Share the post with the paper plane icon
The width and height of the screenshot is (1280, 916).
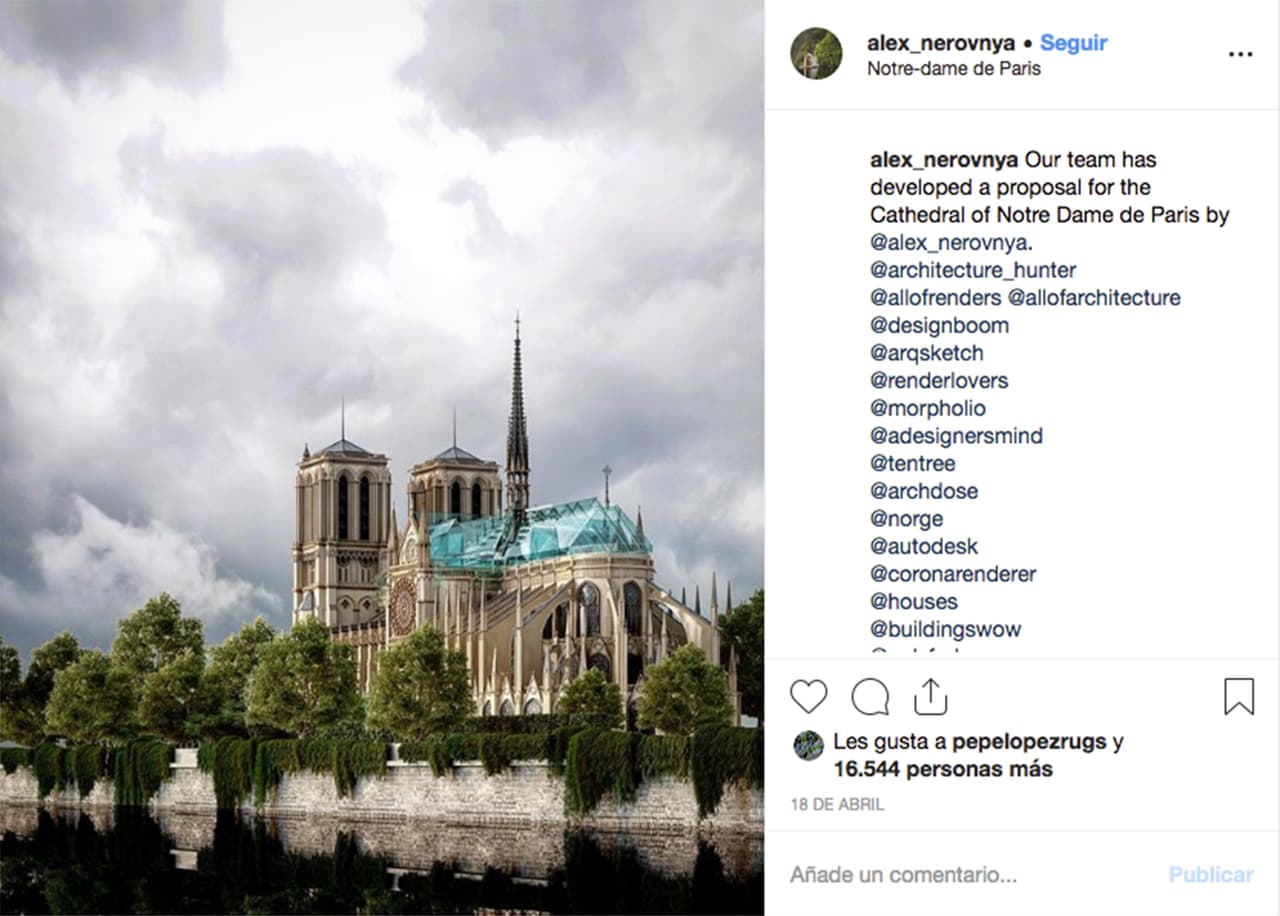[930, 696]
